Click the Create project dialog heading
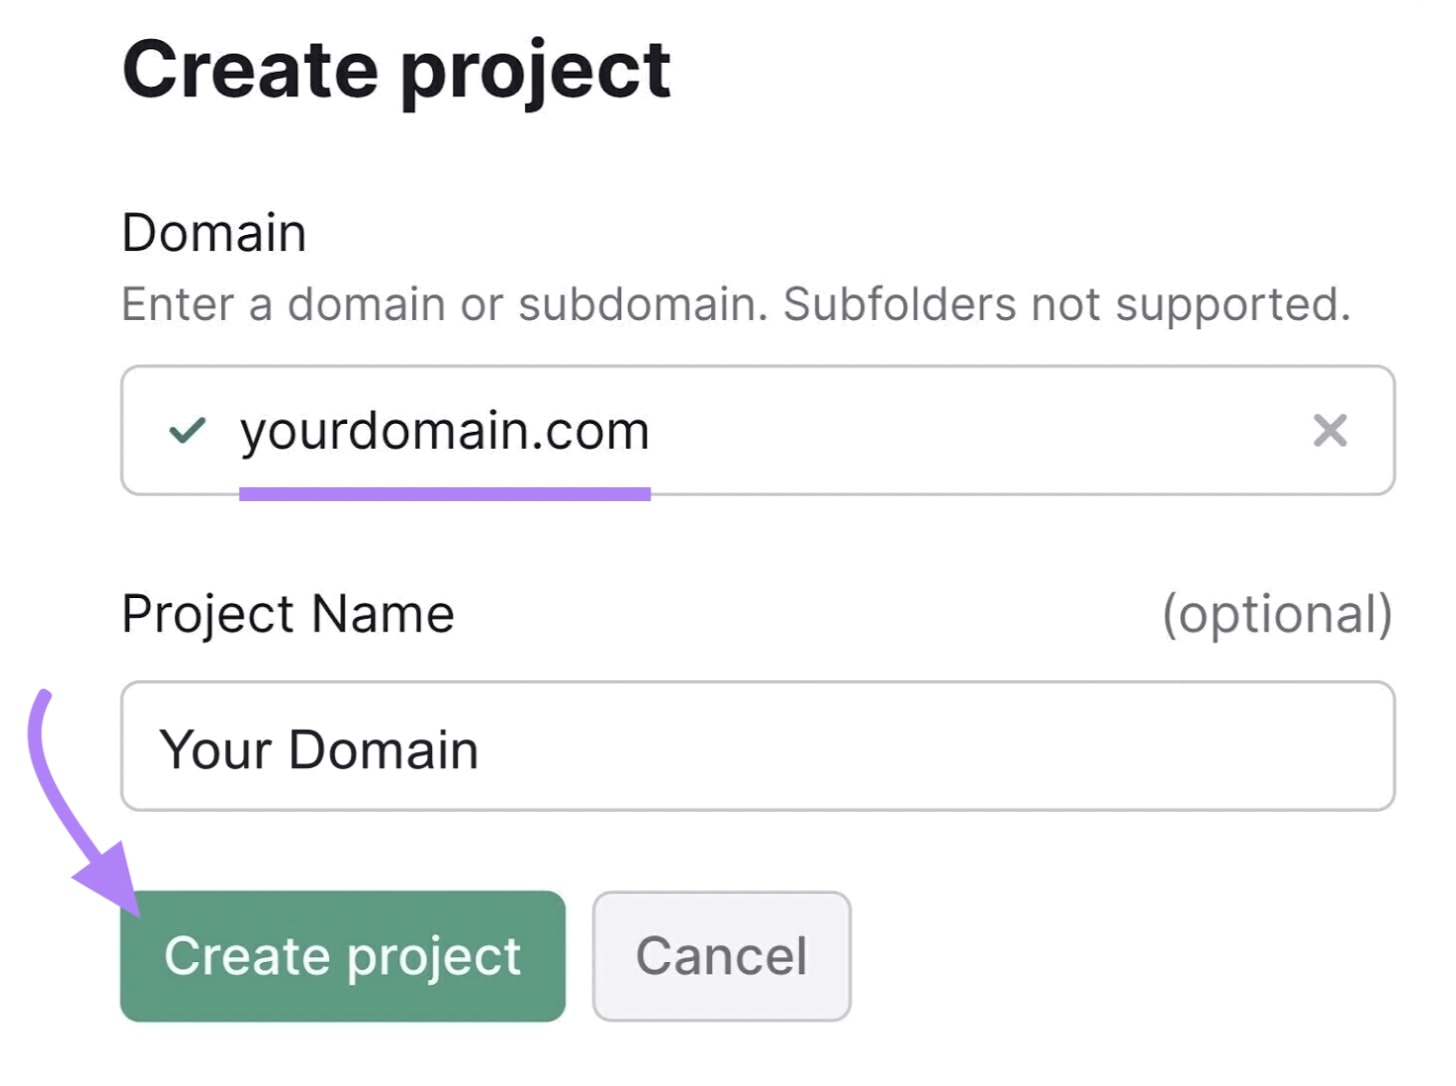Image resolution: width=1456 pixels, height=1086 pixels. click(397, 68)
